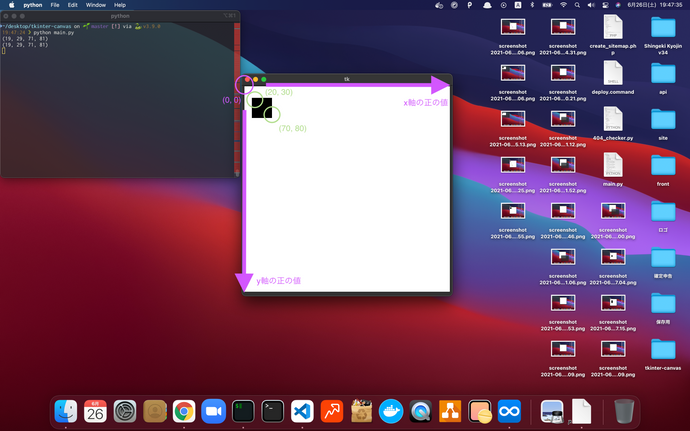690x431 pixels.
Task: Select screenshot 2021-06...5.13.png thumbnail
Action: 513,118
